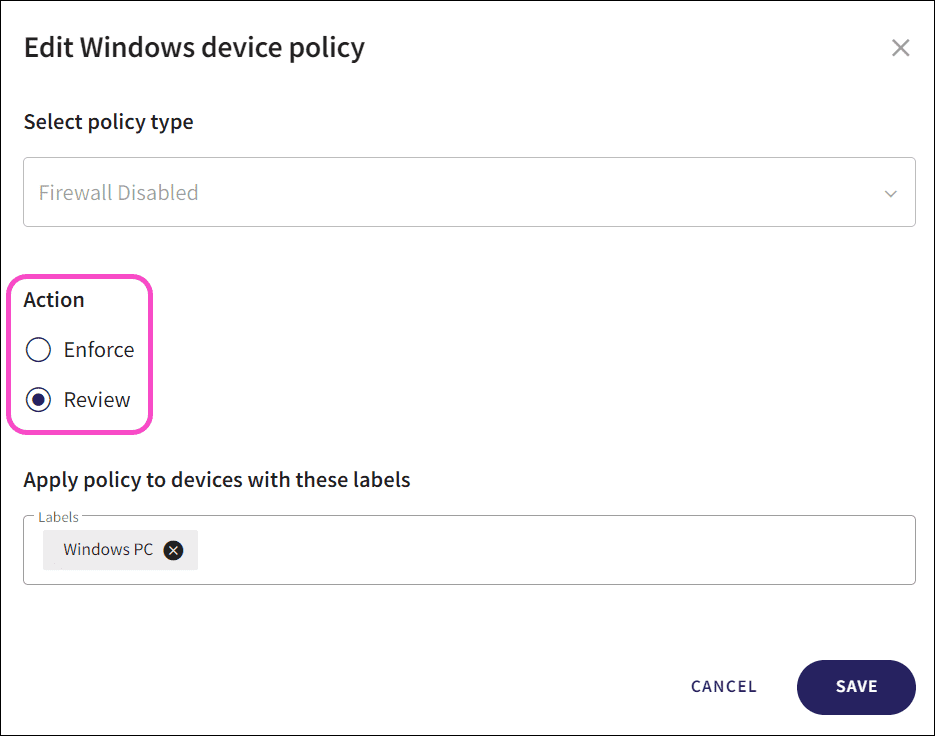This screenshot has height=736, width=935.
Task: Enable the Enforce radio button
Action: (x=38, y=349)
